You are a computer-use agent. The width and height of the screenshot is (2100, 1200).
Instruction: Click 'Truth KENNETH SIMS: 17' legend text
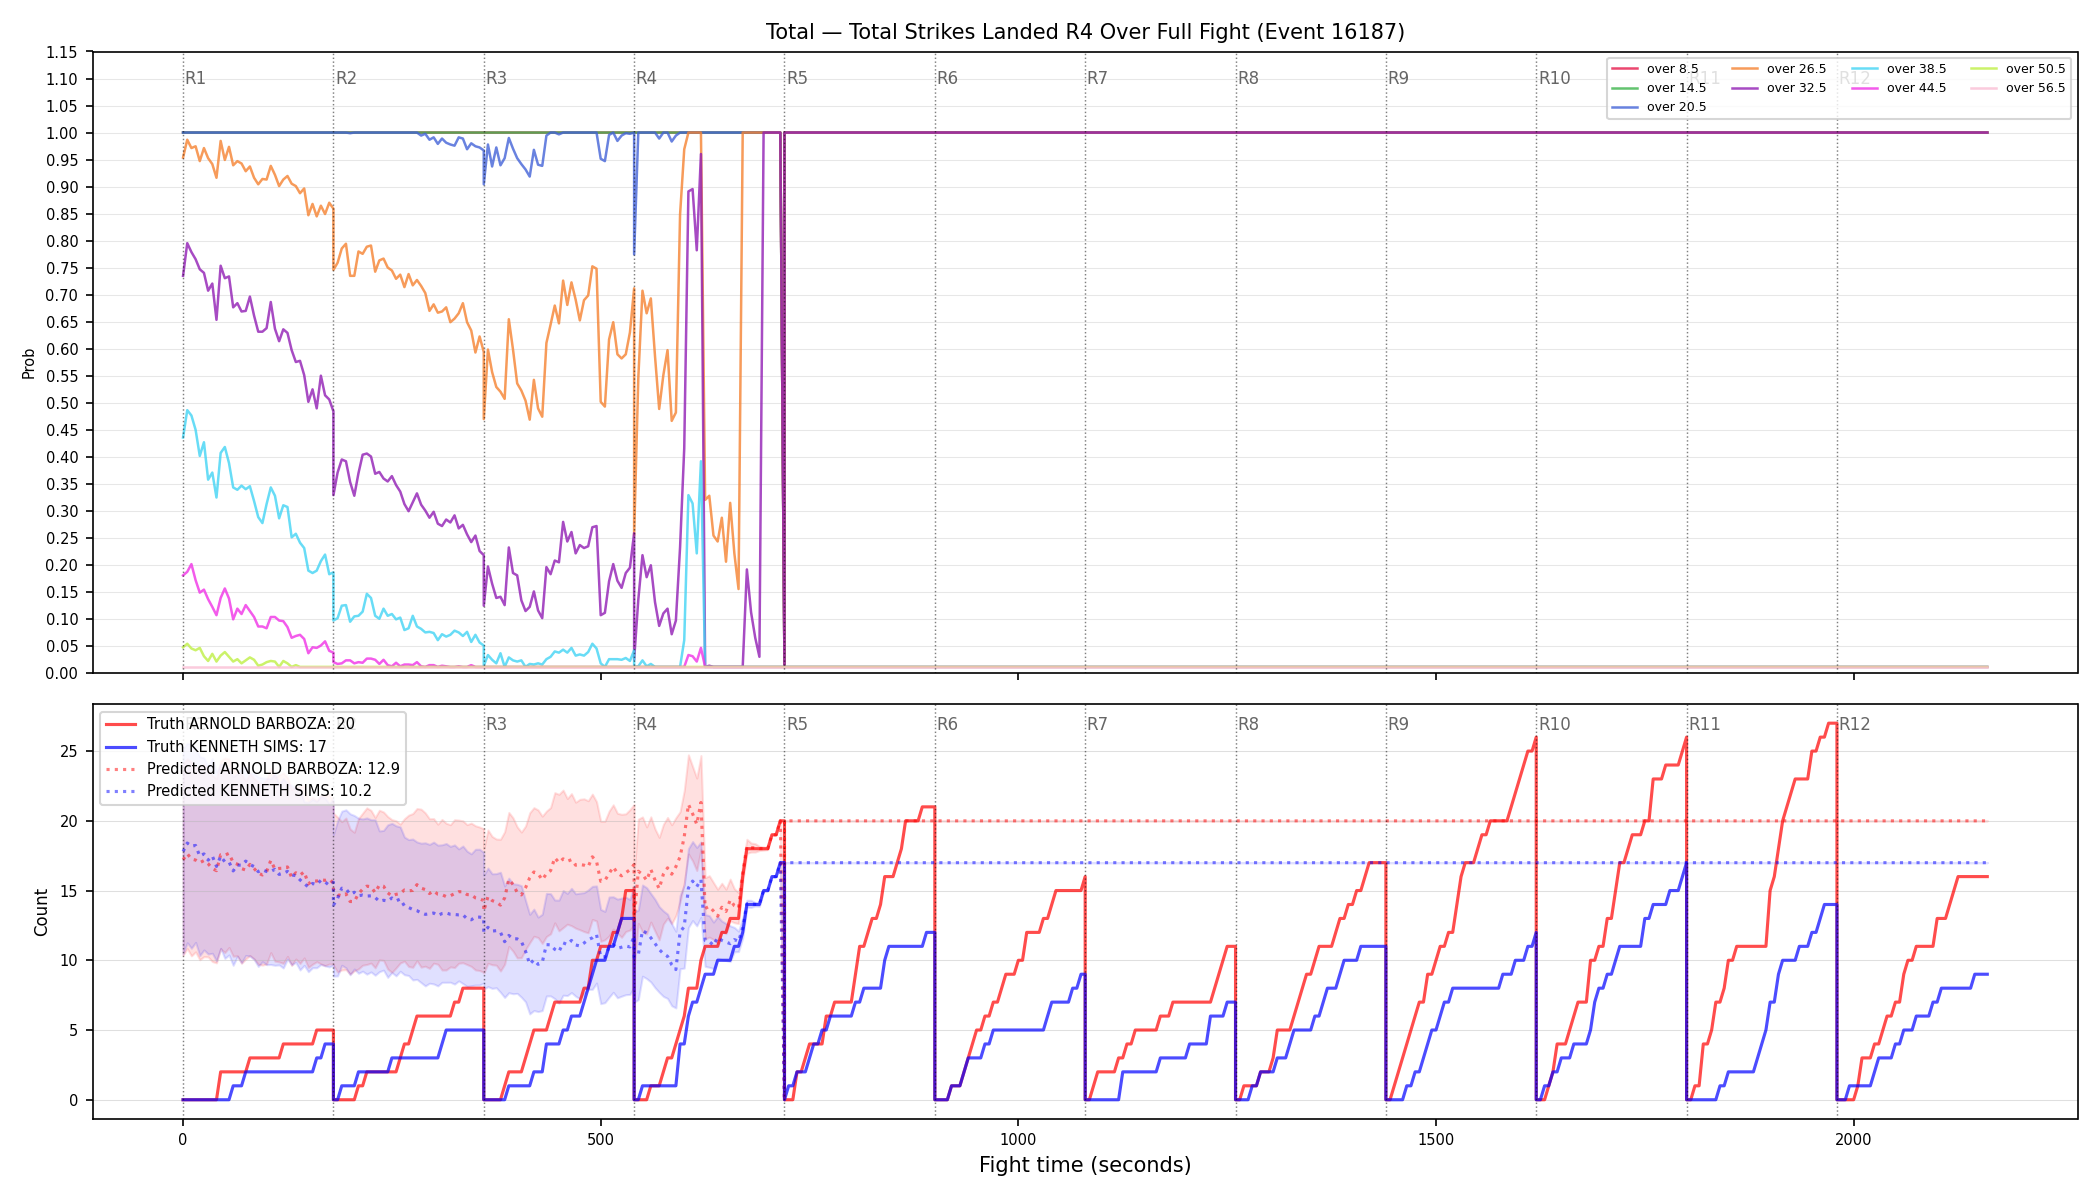click(x=236, y=746)
